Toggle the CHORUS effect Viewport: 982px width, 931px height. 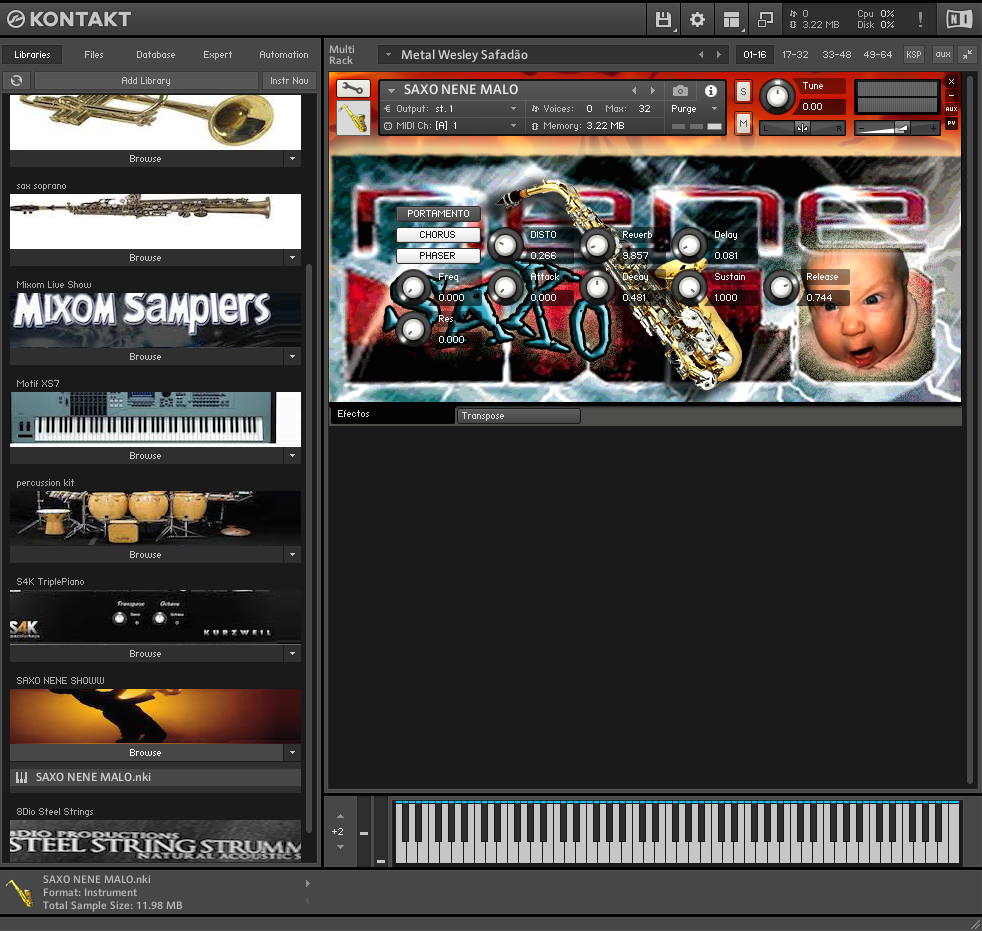click(x=438, y=235)
